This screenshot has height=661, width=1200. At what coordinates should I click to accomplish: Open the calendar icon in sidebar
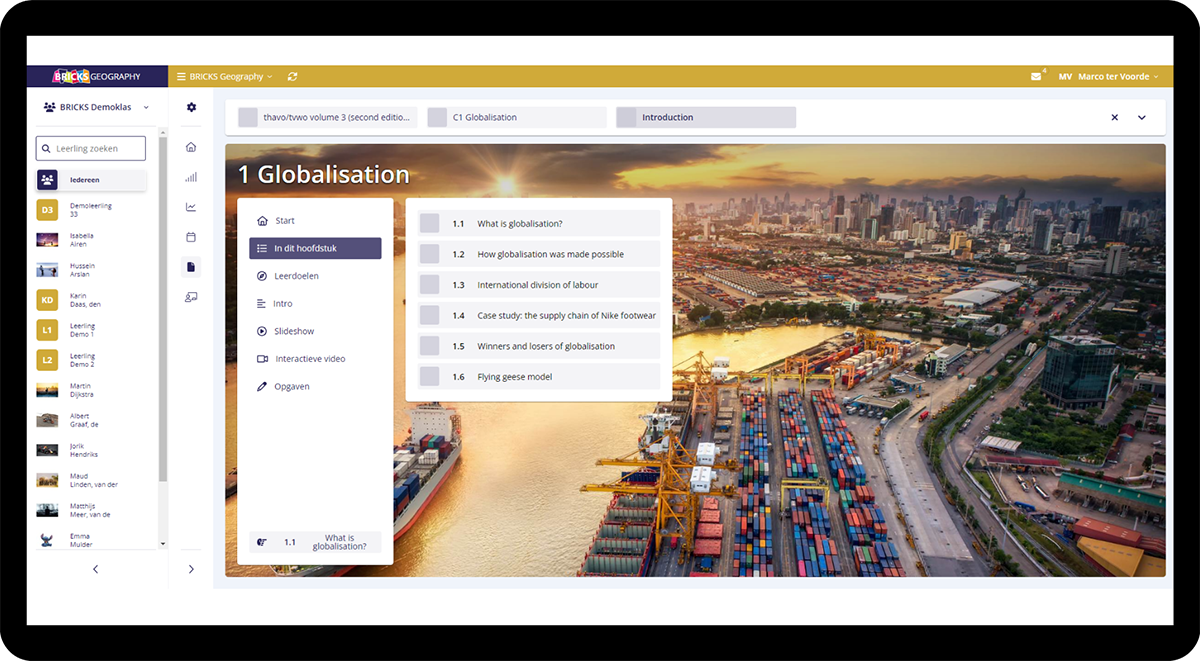(191, 237)
